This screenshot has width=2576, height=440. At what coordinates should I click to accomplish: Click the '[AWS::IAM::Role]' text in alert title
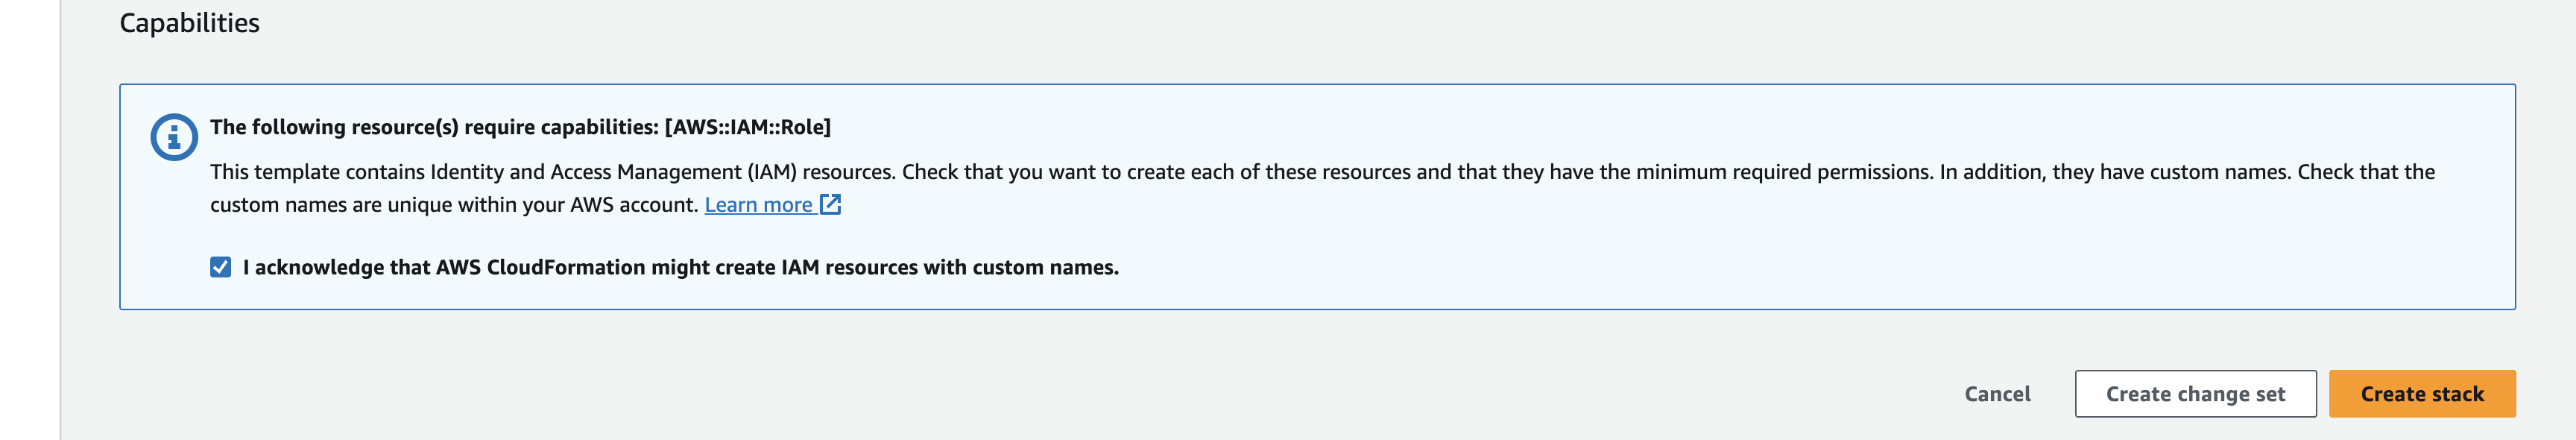point(748,127)
